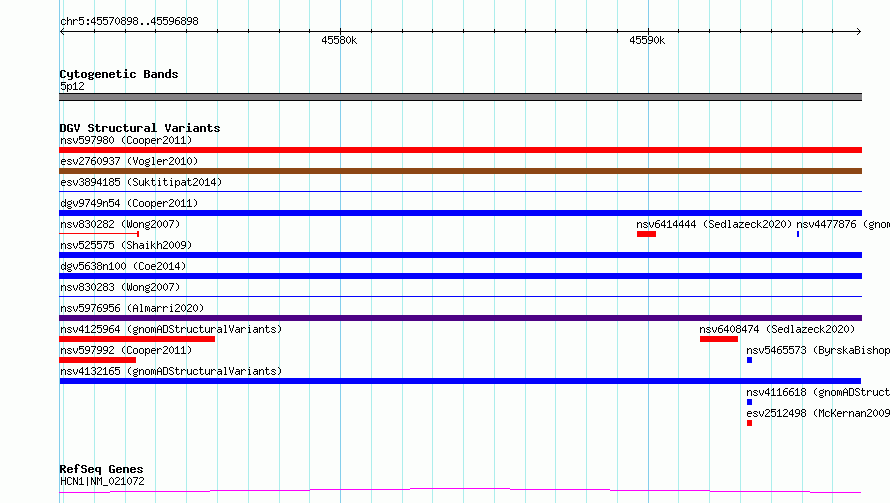Click the right arrow on the ruler
Viewport: 890px width, 503px height.
point(858,31)
